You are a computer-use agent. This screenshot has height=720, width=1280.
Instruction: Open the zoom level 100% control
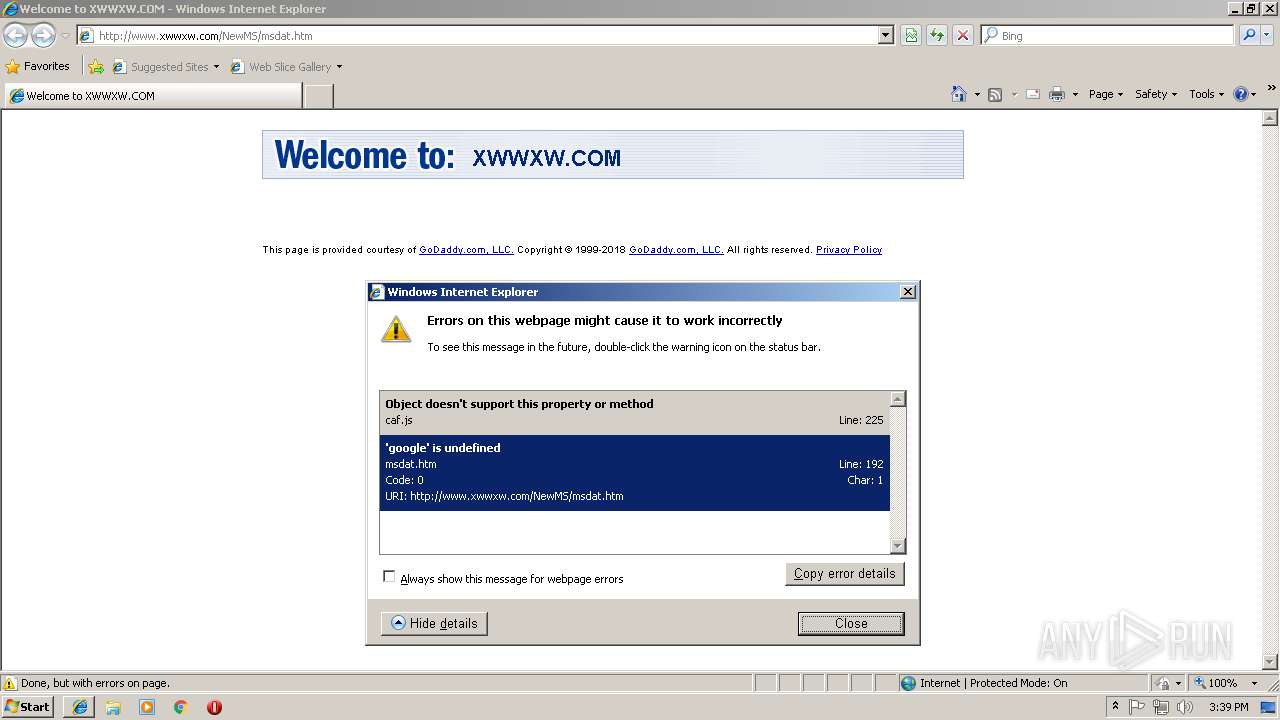pos(1226,683)
